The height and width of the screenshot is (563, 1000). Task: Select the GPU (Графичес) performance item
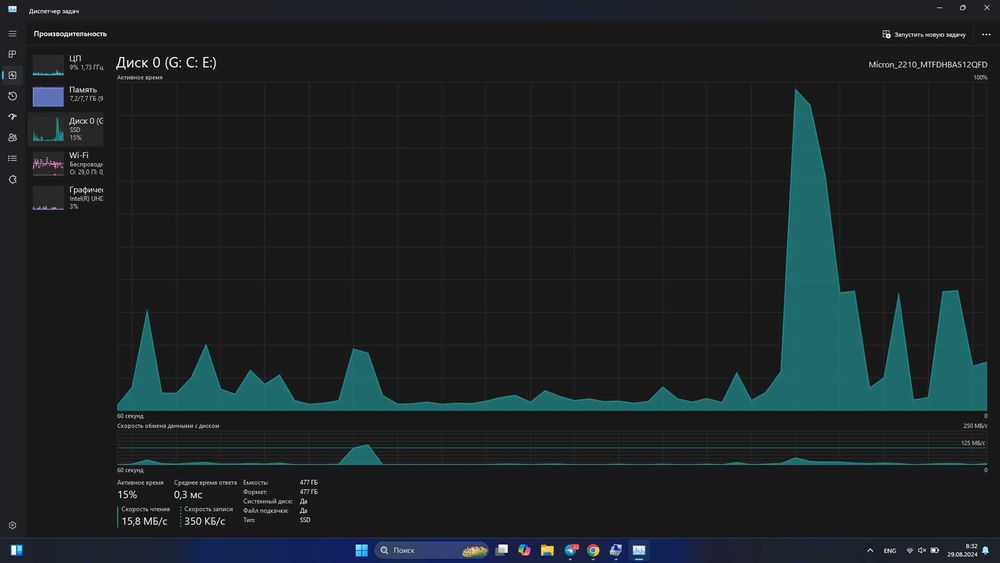click(x=66, y=198)
